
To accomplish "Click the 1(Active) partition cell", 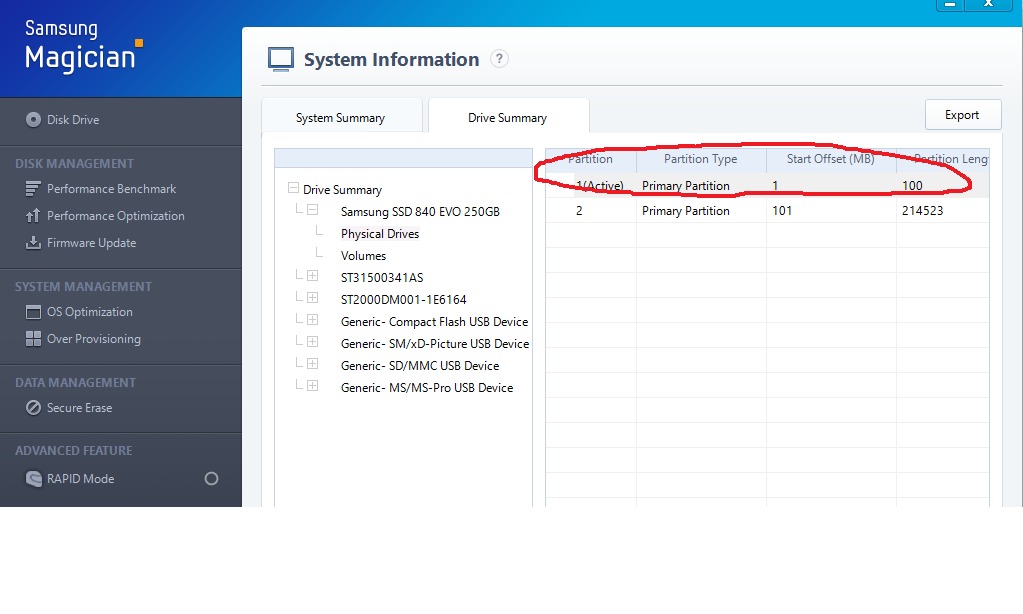I will pyautogui.click(x=600, y=186).
